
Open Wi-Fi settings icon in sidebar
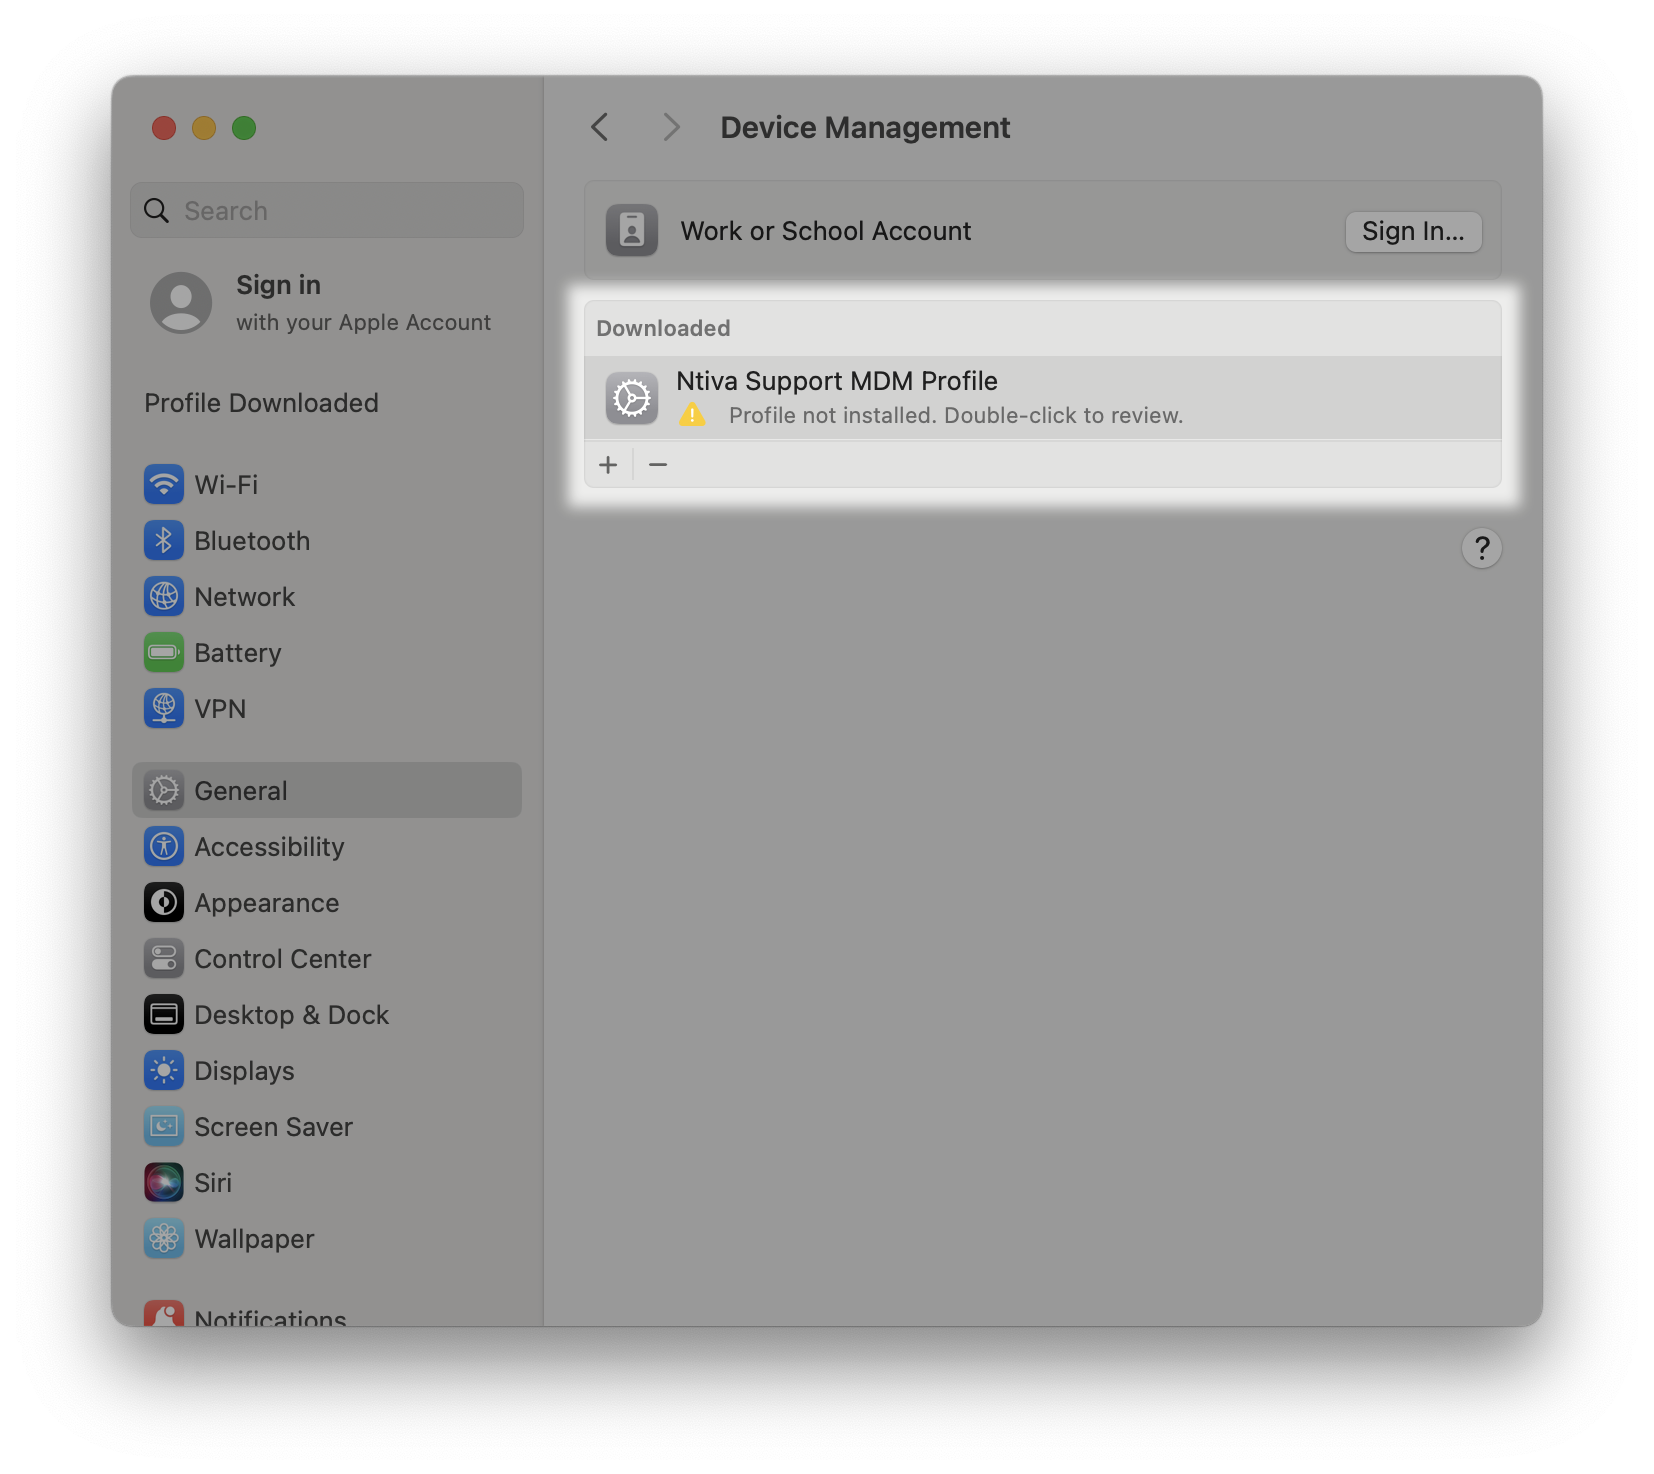tap(164, 485)
